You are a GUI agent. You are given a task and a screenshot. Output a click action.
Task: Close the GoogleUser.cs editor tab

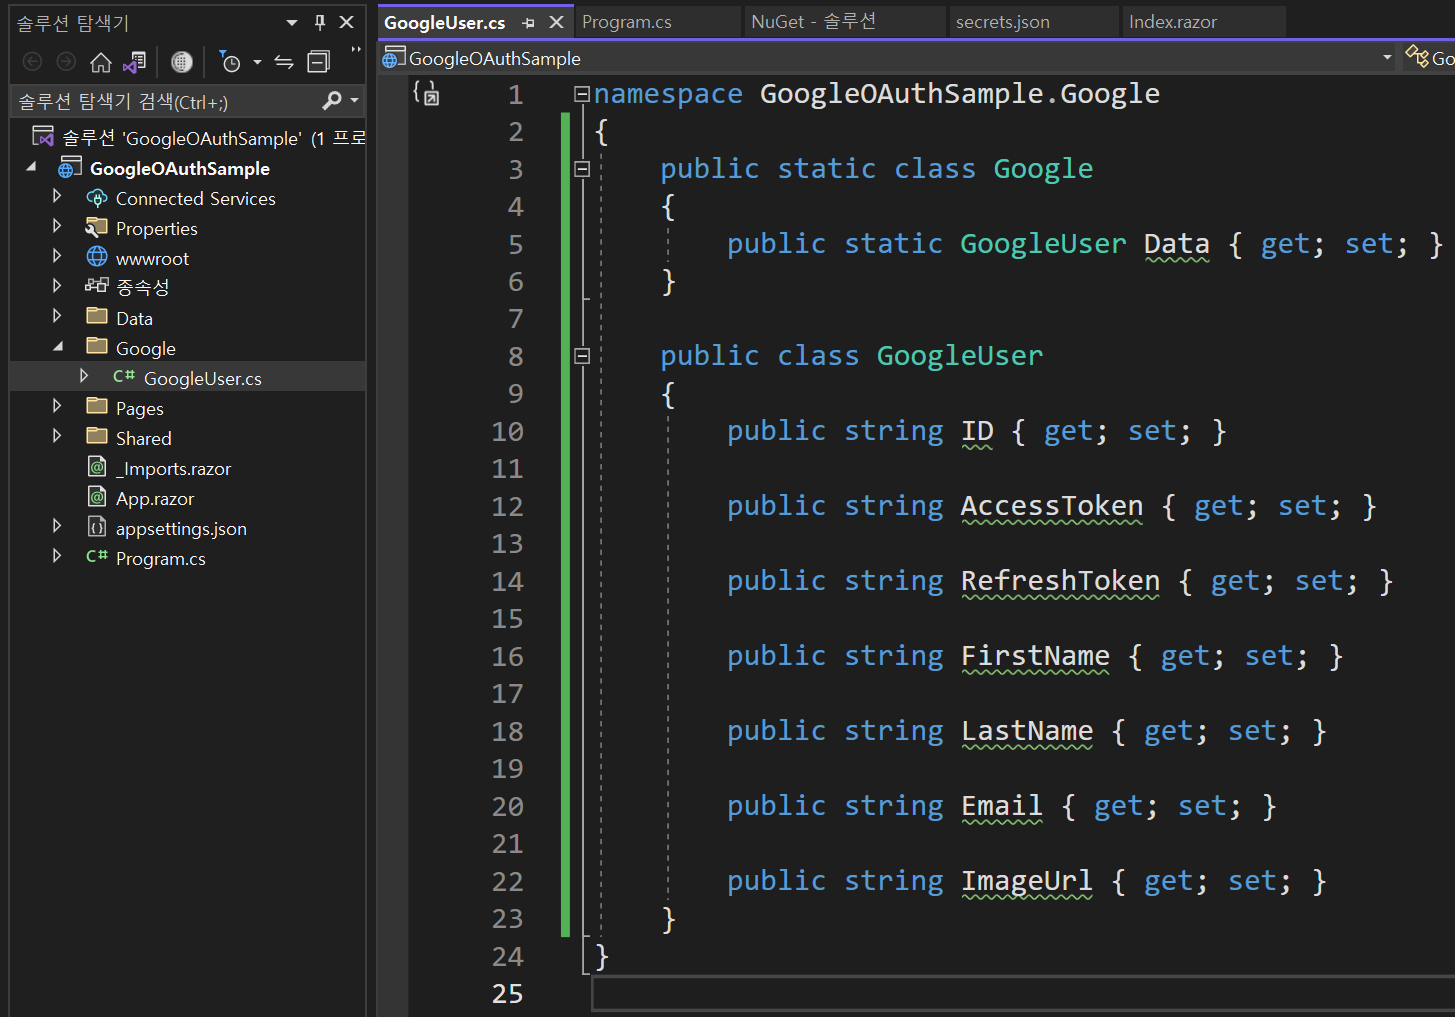coord(557,22)
